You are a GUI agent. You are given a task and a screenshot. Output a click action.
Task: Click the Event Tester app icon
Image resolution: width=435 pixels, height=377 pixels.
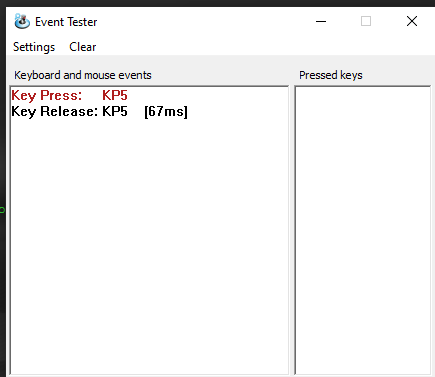tap(22, 21)
